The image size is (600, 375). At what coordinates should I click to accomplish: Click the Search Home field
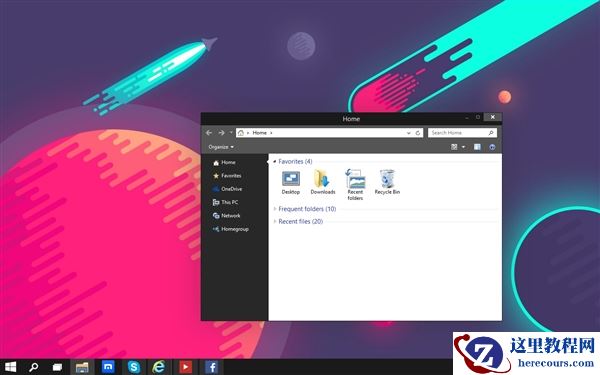pyautogui.click(x=462, y=133)
